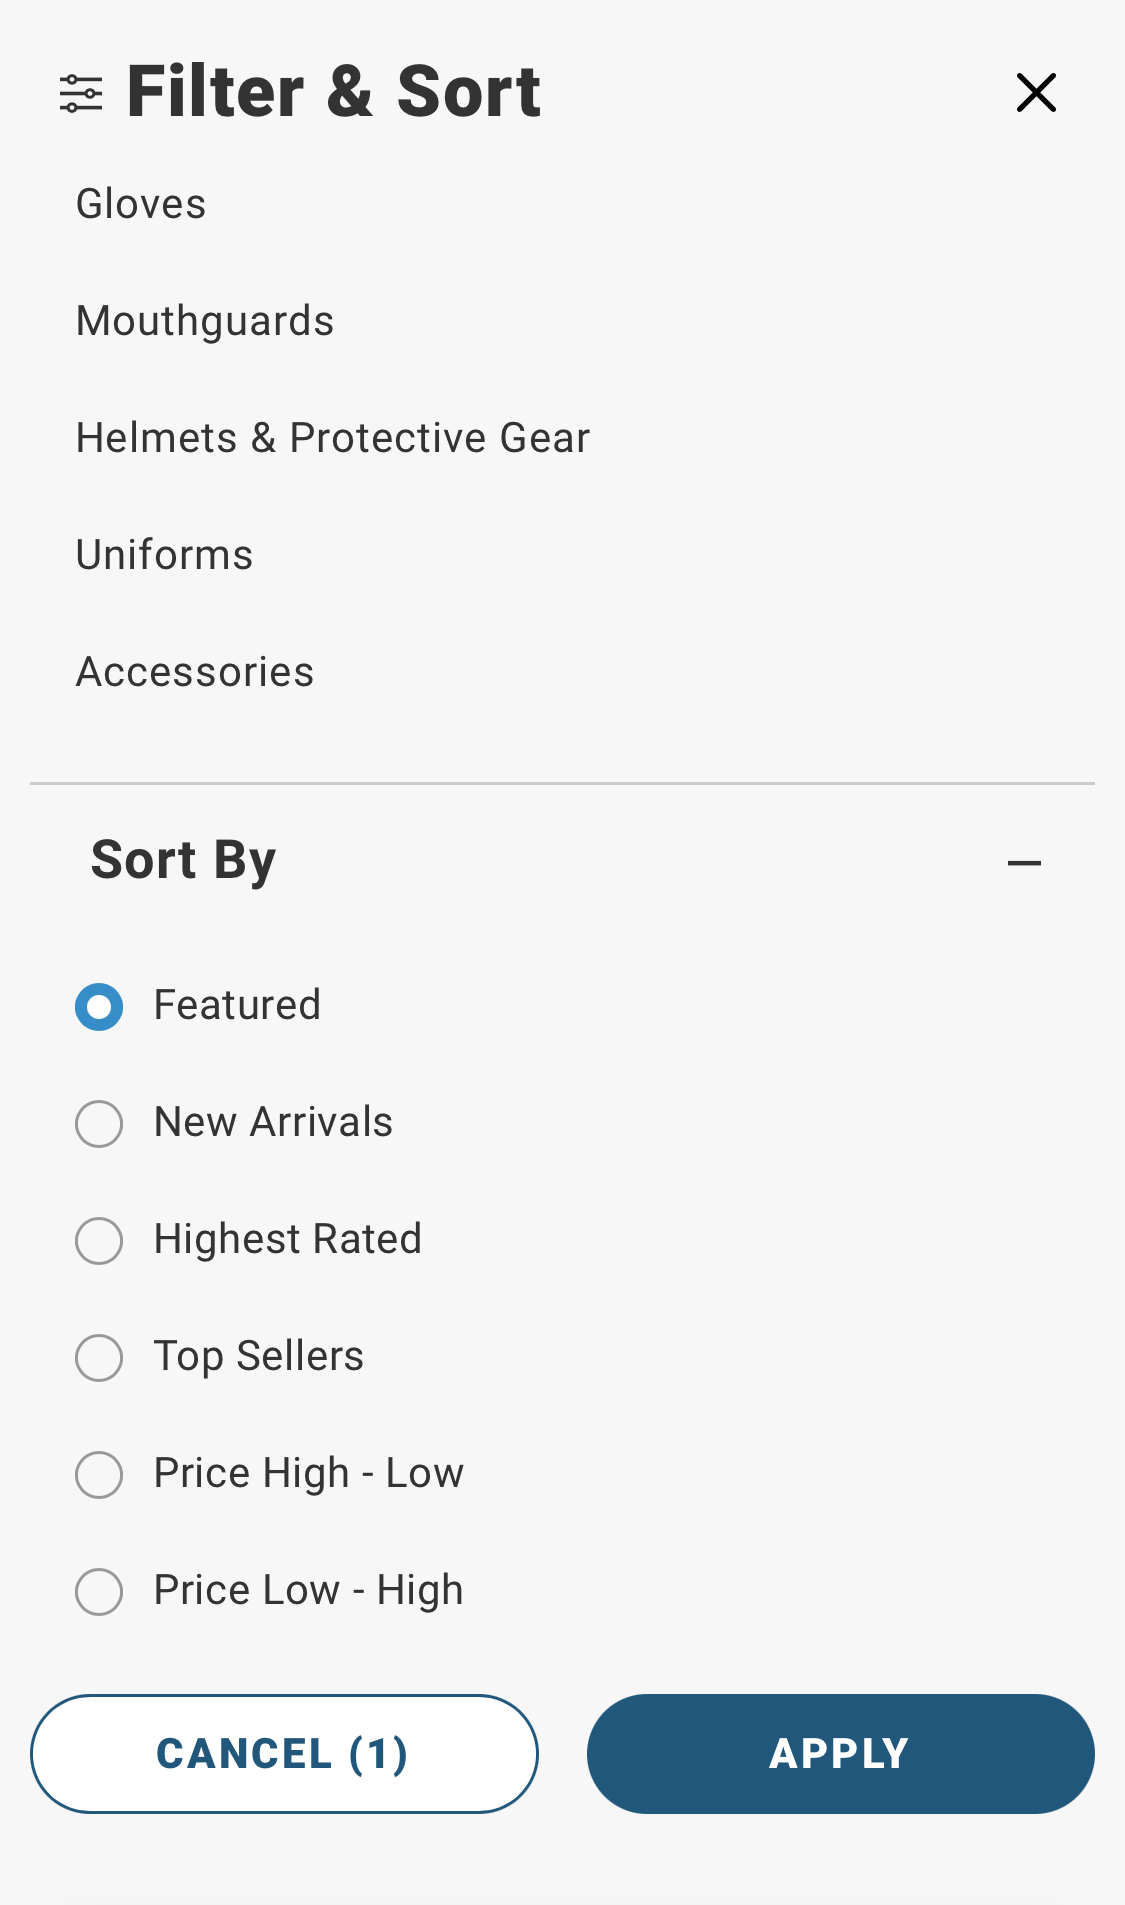This screenshot has height=1905, width=1125.
Task: Close the Filter & Sort panel
Action: point(1036,92)
